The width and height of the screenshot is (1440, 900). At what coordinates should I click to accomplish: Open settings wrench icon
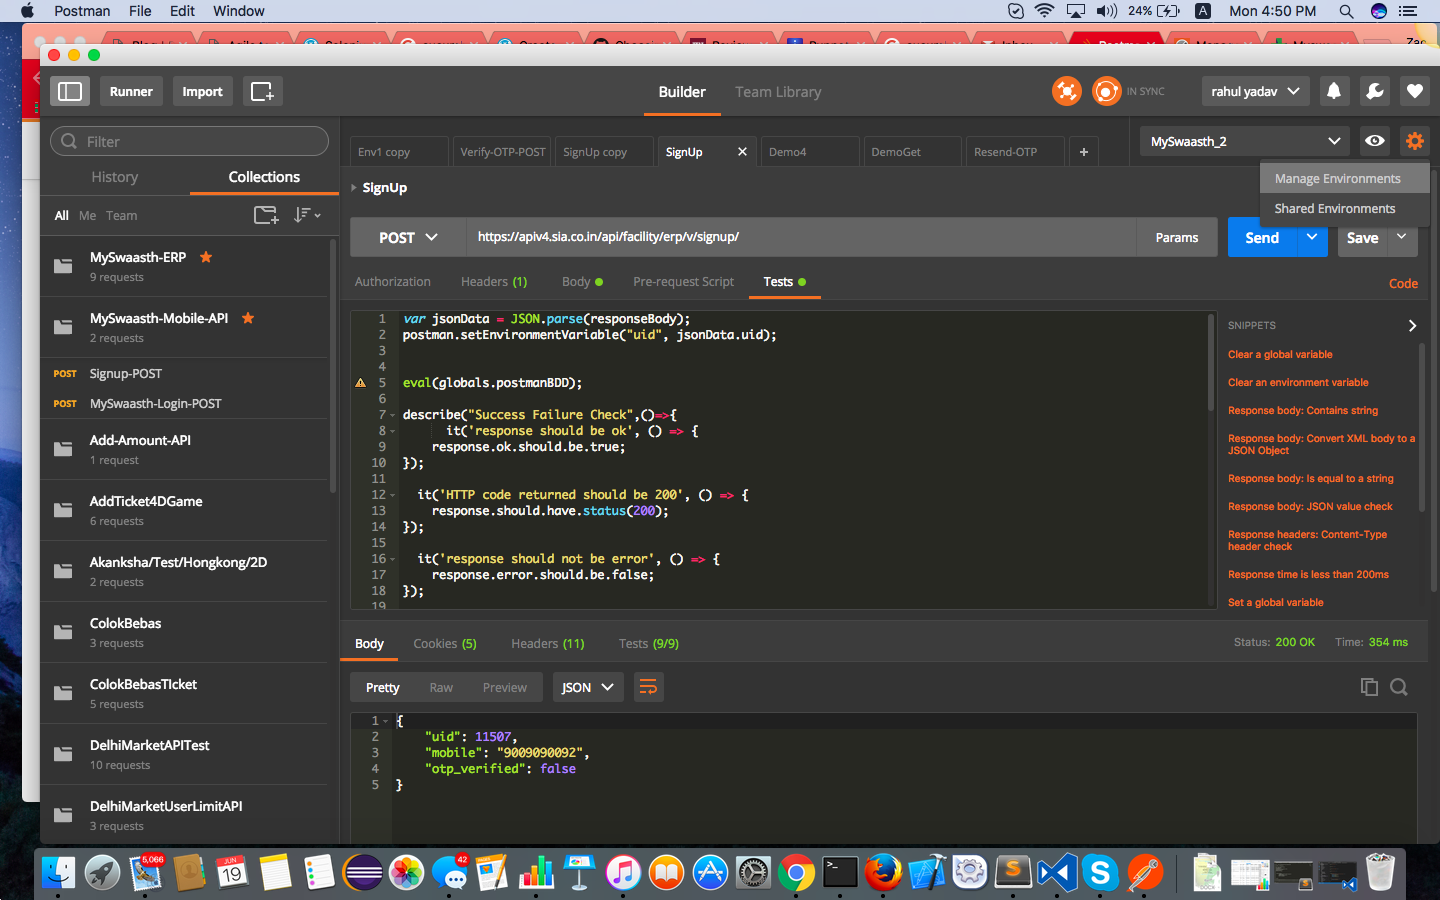point(1375,91)
